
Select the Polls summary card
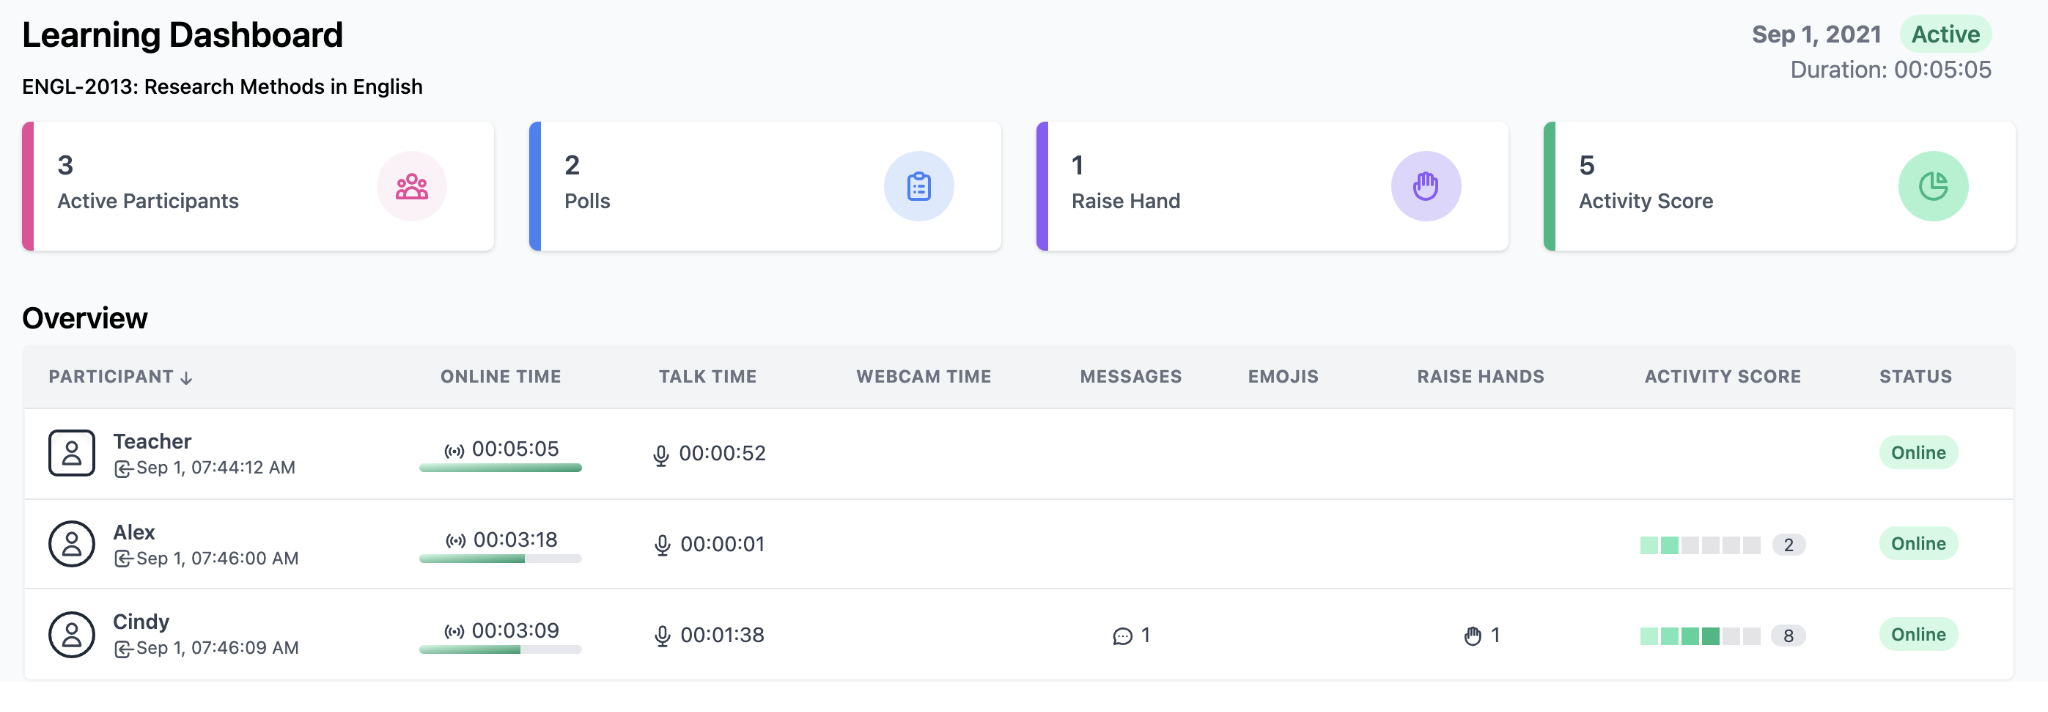tap(765, 186)
